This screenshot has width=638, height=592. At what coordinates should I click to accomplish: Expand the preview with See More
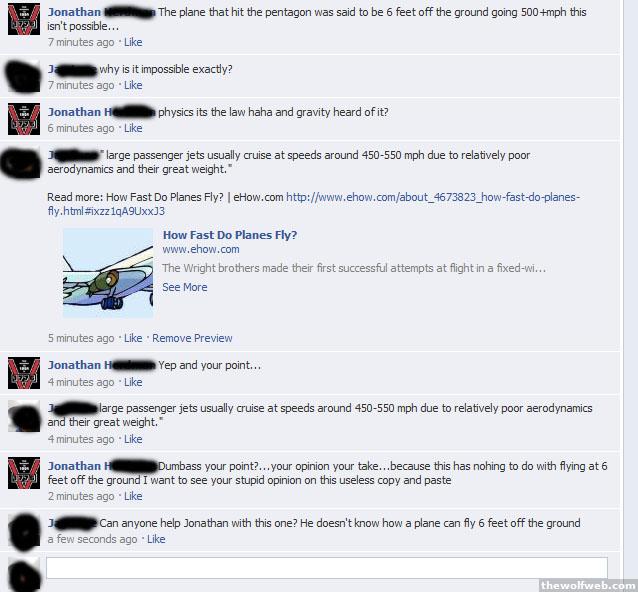pos(185,287)
